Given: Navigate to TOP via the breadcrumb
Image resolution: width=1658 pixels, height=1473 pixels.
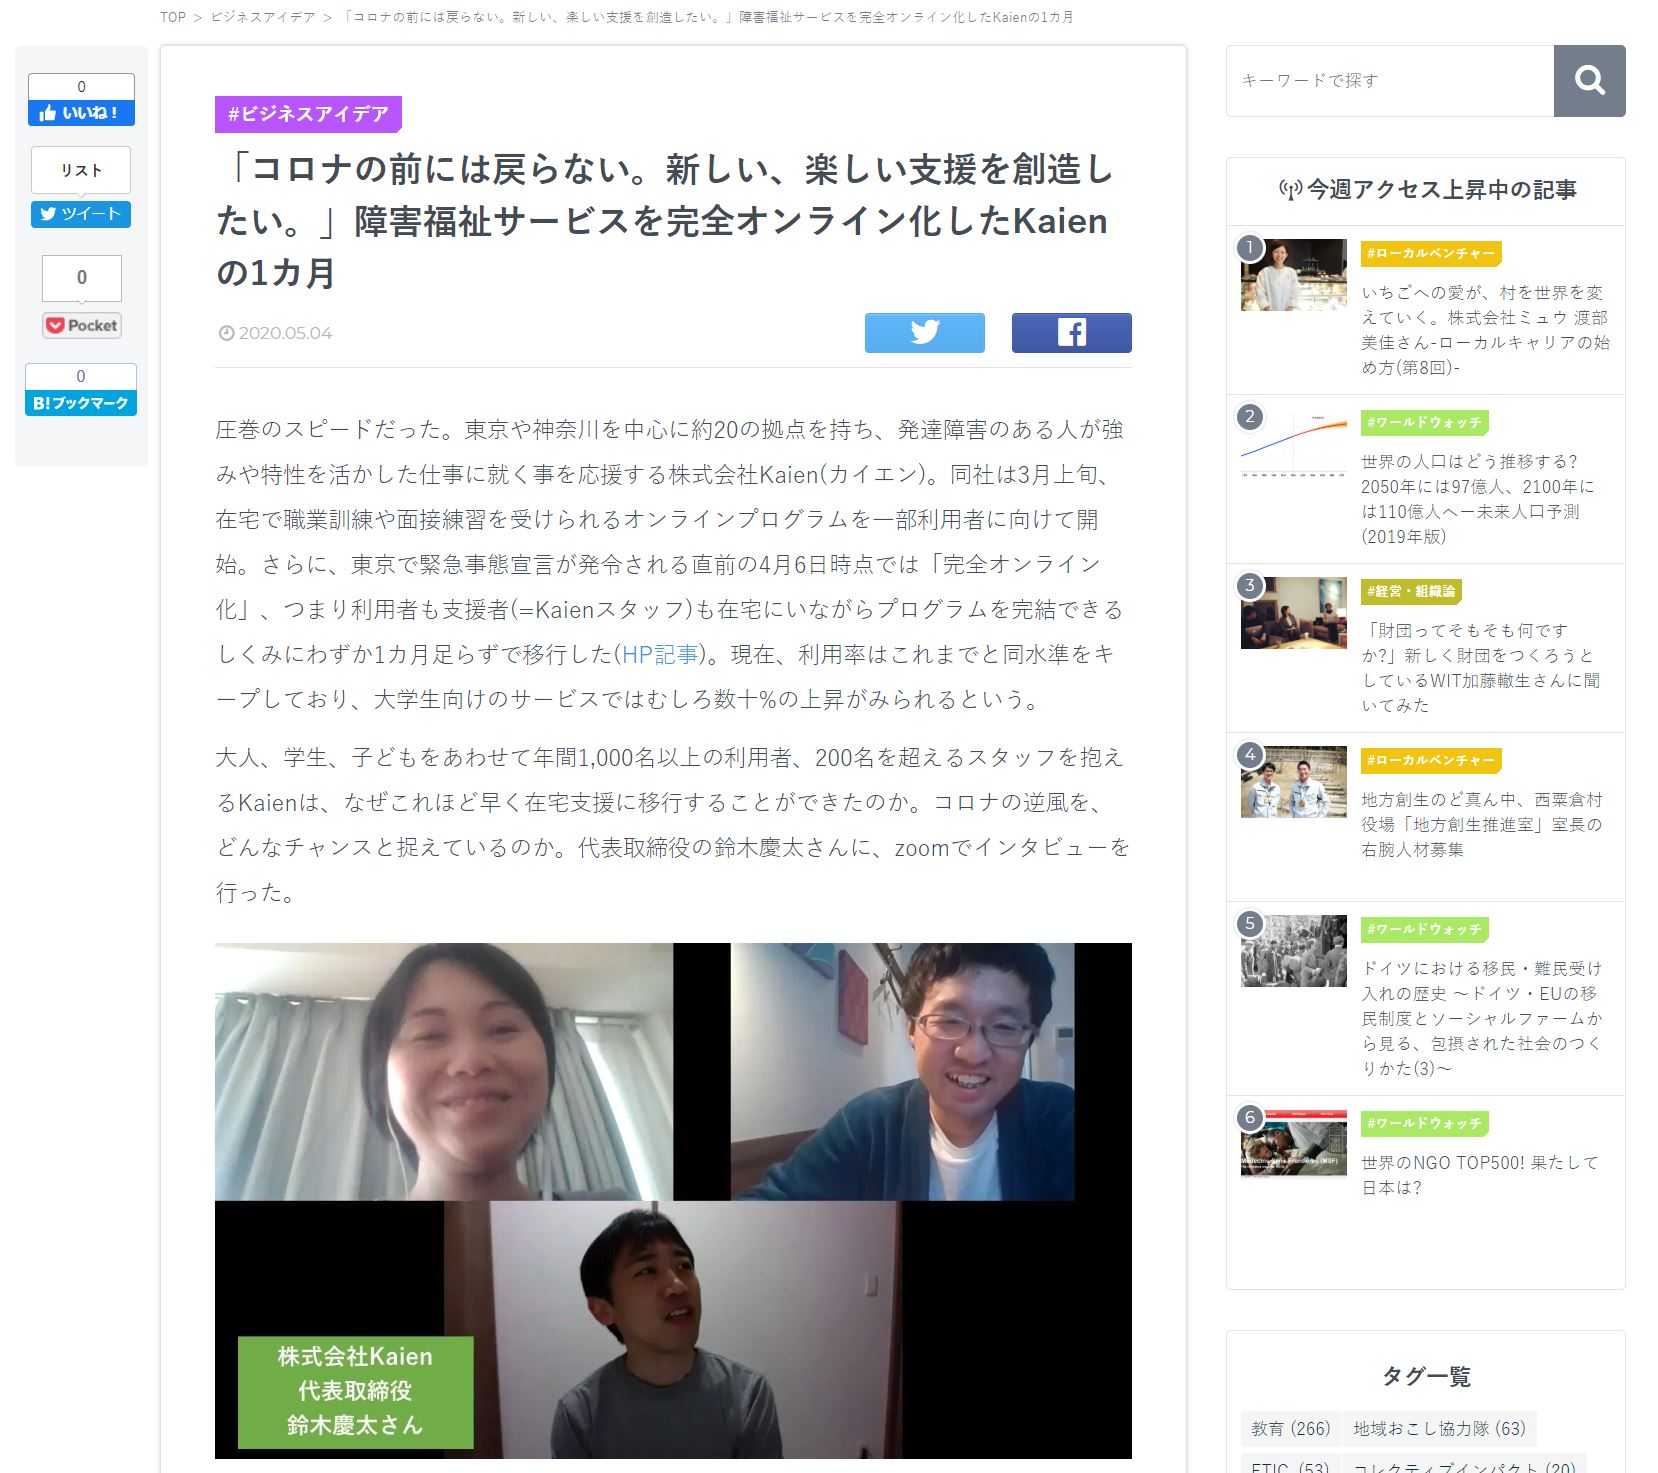Looking at the screenshot, I should point(170,16).
